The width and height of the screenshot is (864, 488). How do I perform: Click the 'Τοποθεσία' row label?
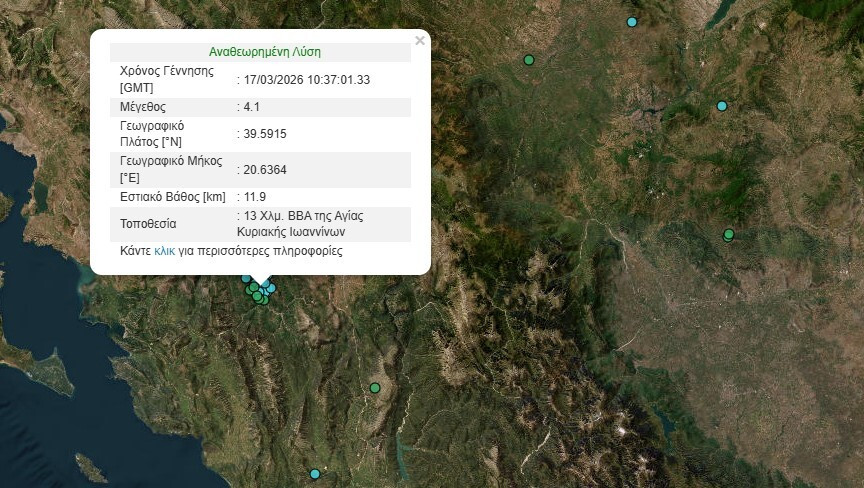pos(148,224)
